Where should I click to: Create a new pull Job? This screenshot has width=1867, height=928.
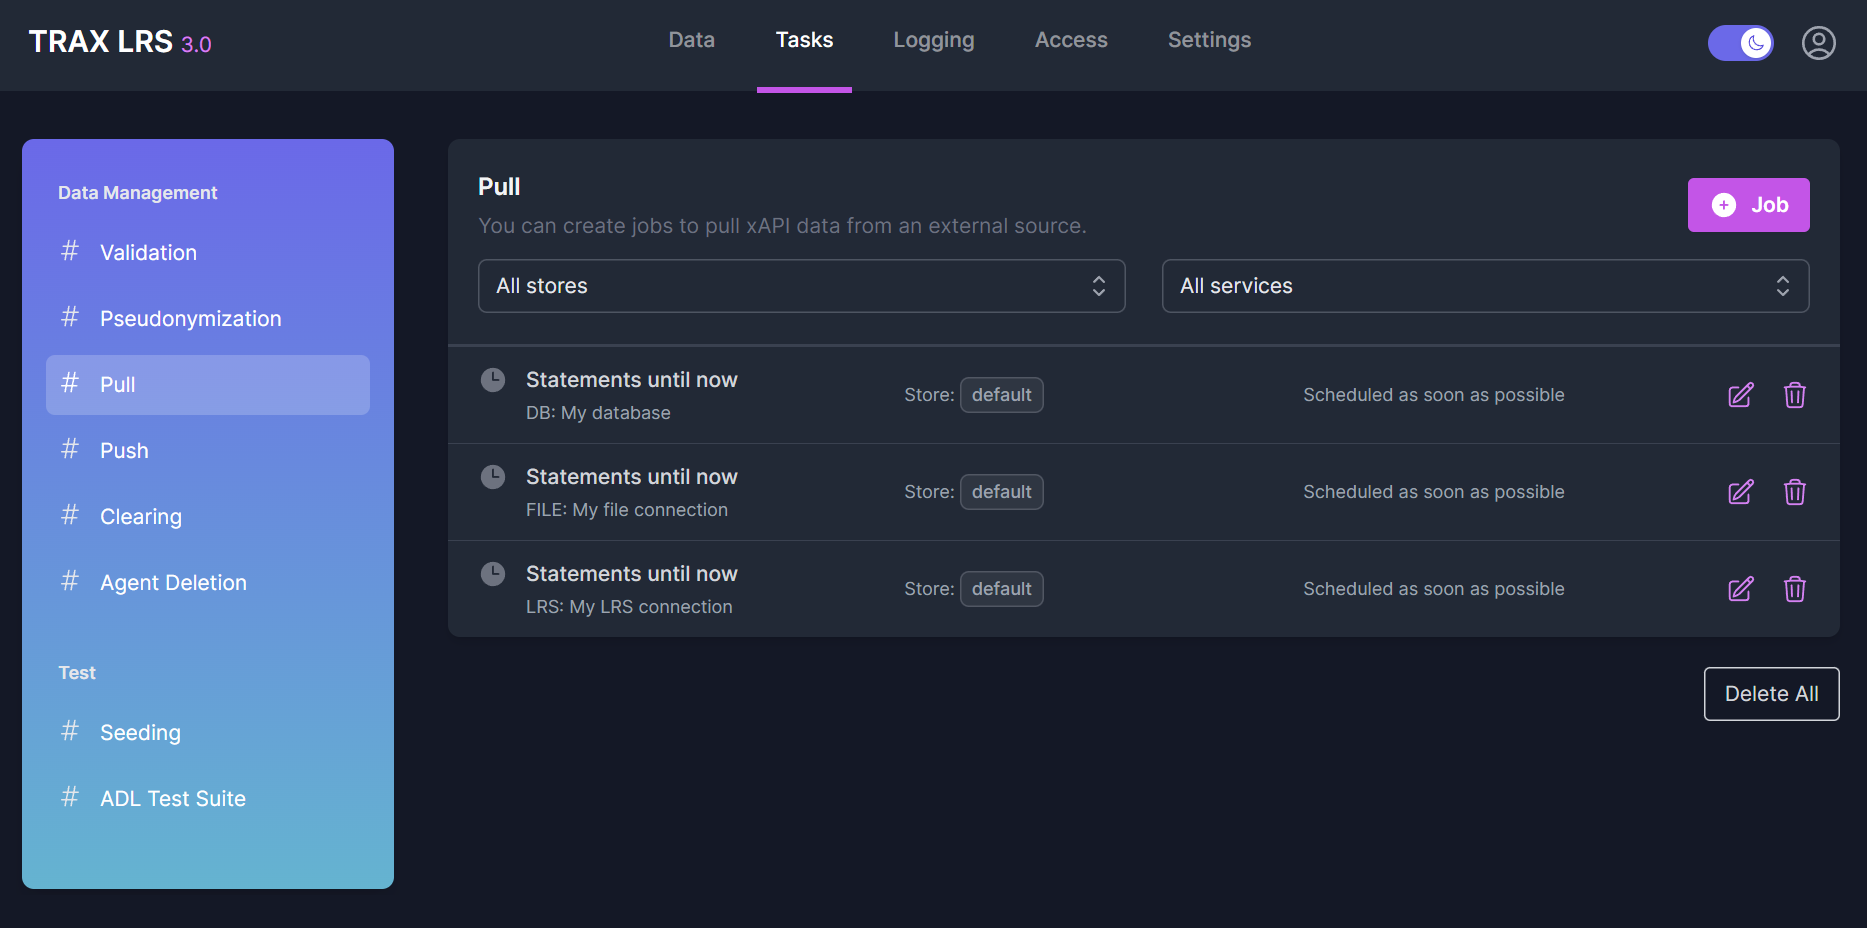tap(1748, 205)
